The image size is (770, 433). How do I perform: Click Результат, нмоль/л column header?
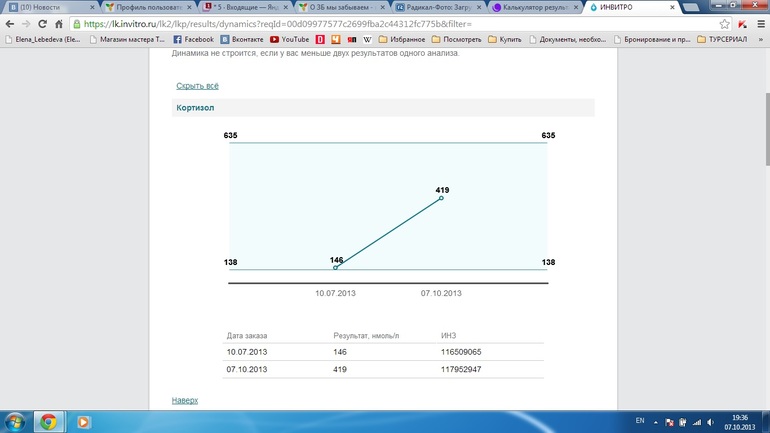click(x=366, y=336)
